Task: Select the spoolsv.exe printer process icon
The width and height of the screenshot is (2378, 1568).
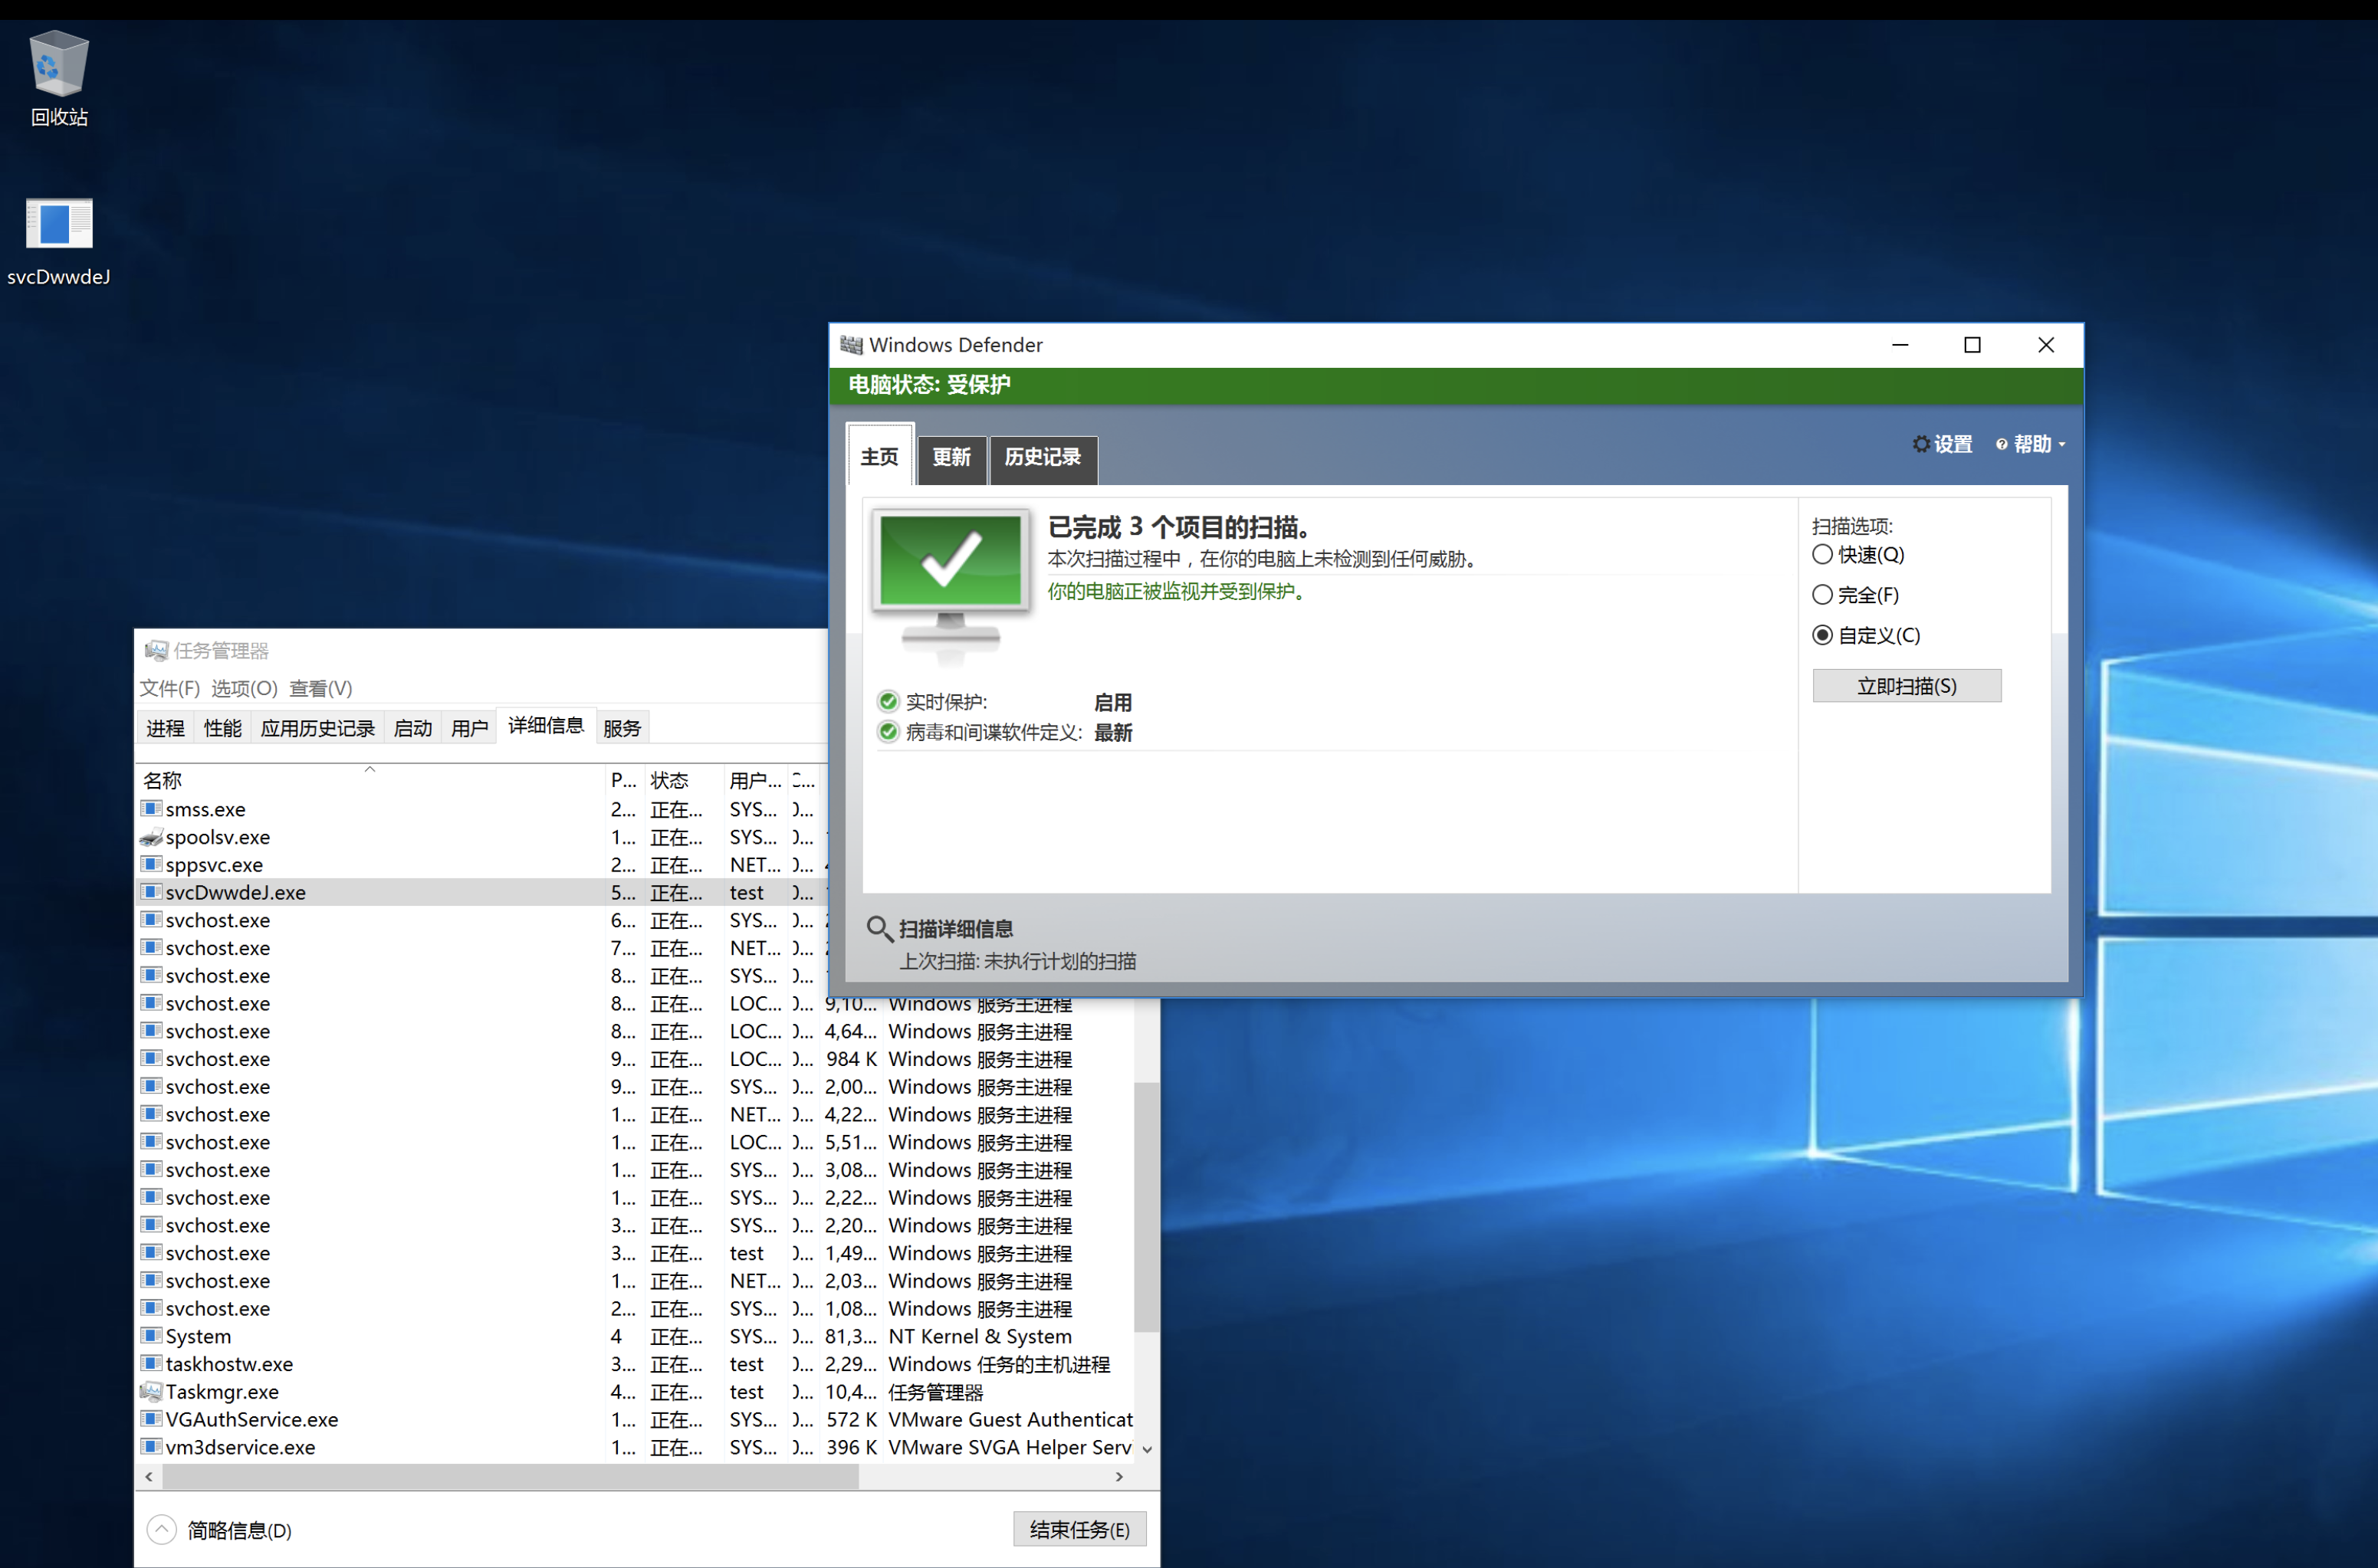Action: click(x=151, y=837)
